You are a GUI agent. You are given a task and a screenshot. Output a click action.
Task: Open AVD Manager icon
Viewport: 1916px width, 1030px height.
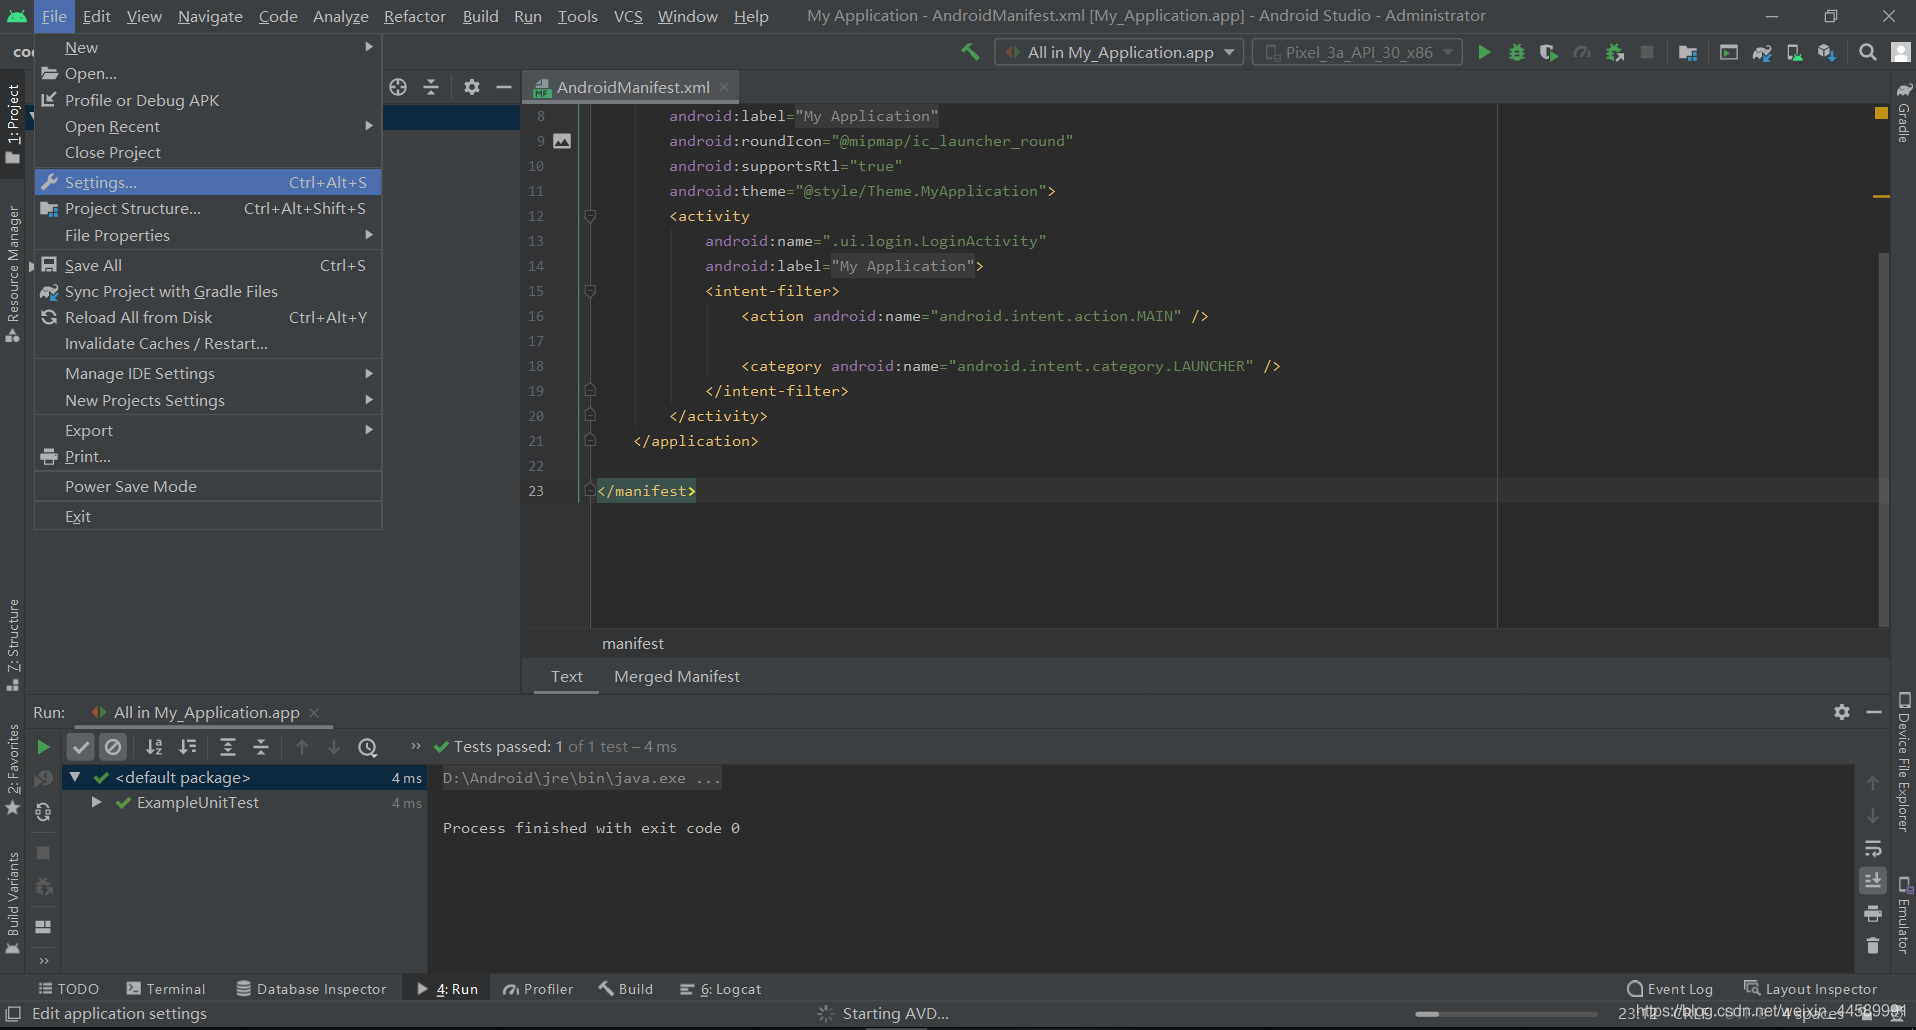click(x=1794, y=52)
